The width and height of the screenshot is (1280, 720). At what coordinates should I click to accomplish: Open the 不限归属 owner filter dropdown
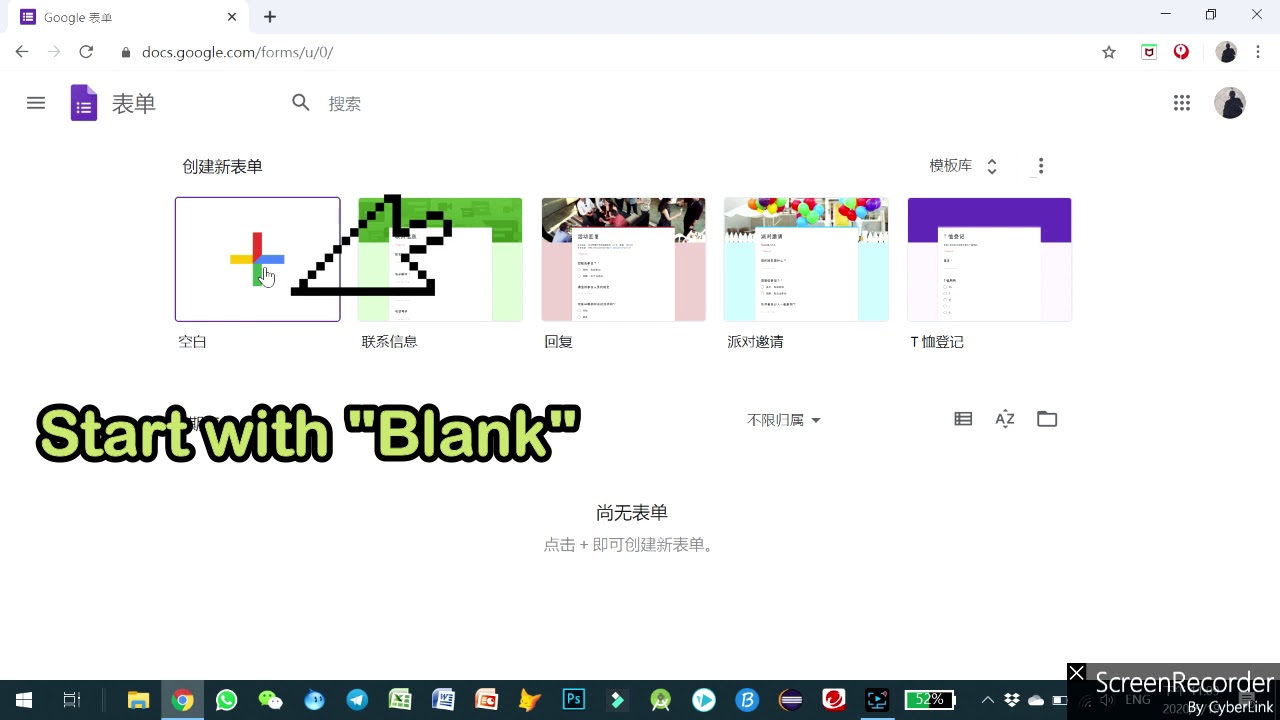(x=784, y=420)
